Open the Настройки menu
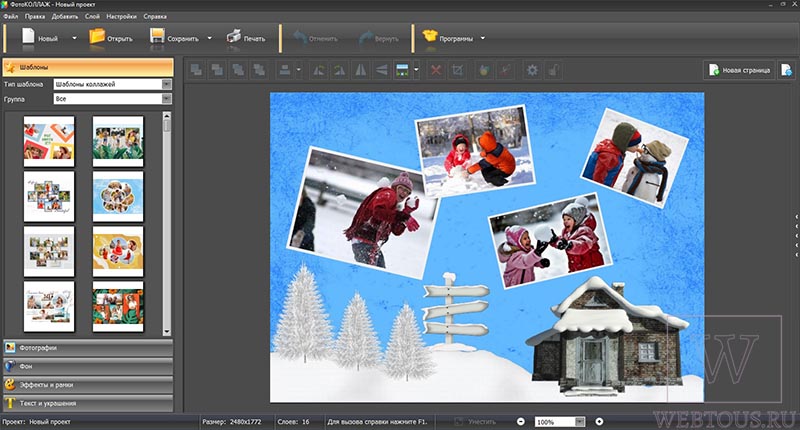Image resolution: width=800 pixels, height=430 pixels. [x=121, y=16]
